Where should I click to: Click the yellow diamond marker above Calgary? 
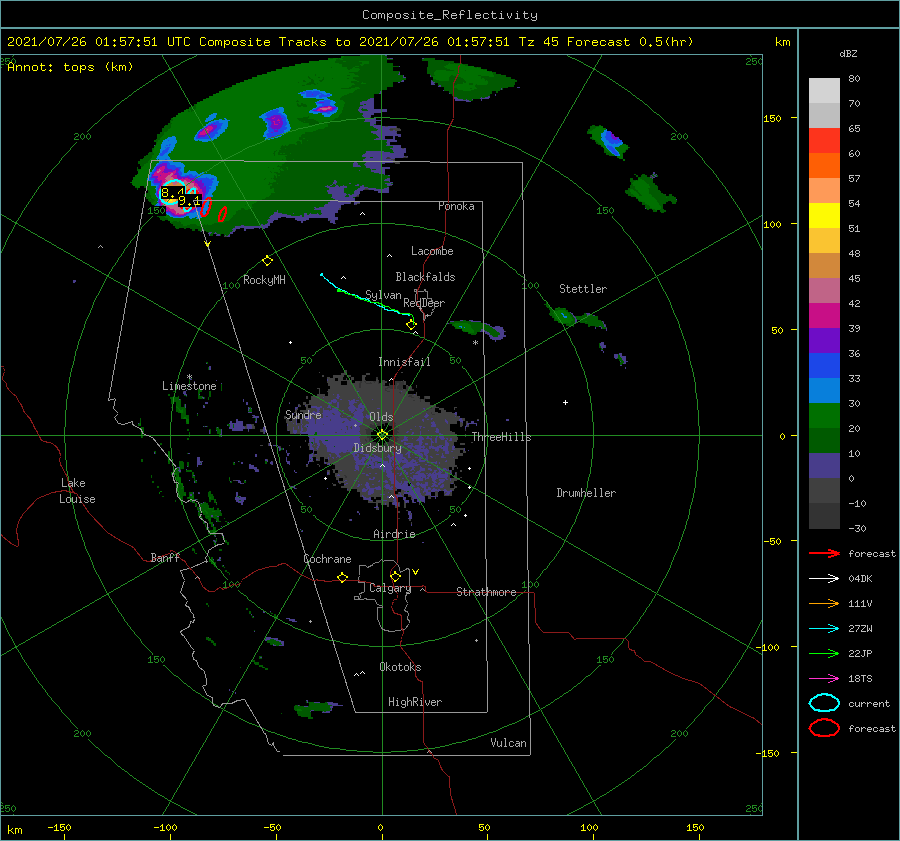point(395,576)
